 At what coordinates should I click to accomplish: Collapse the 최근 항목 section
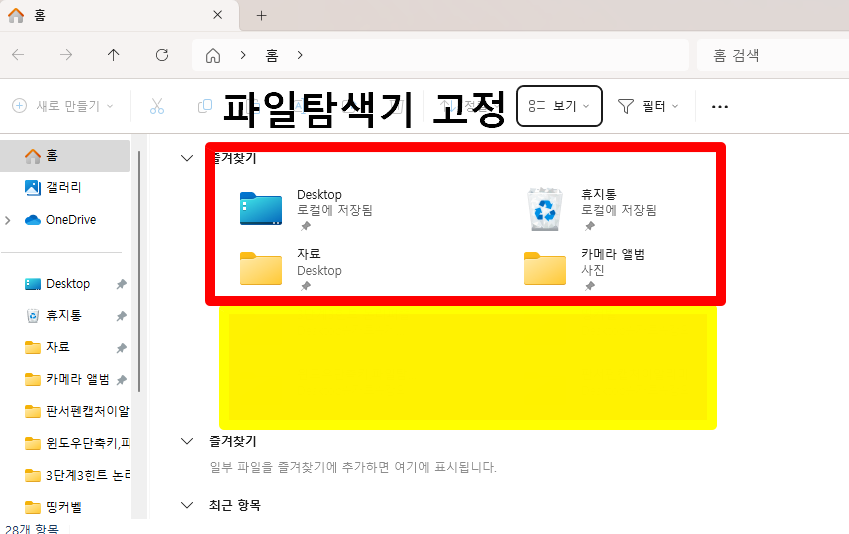click(x=186, y=505)
